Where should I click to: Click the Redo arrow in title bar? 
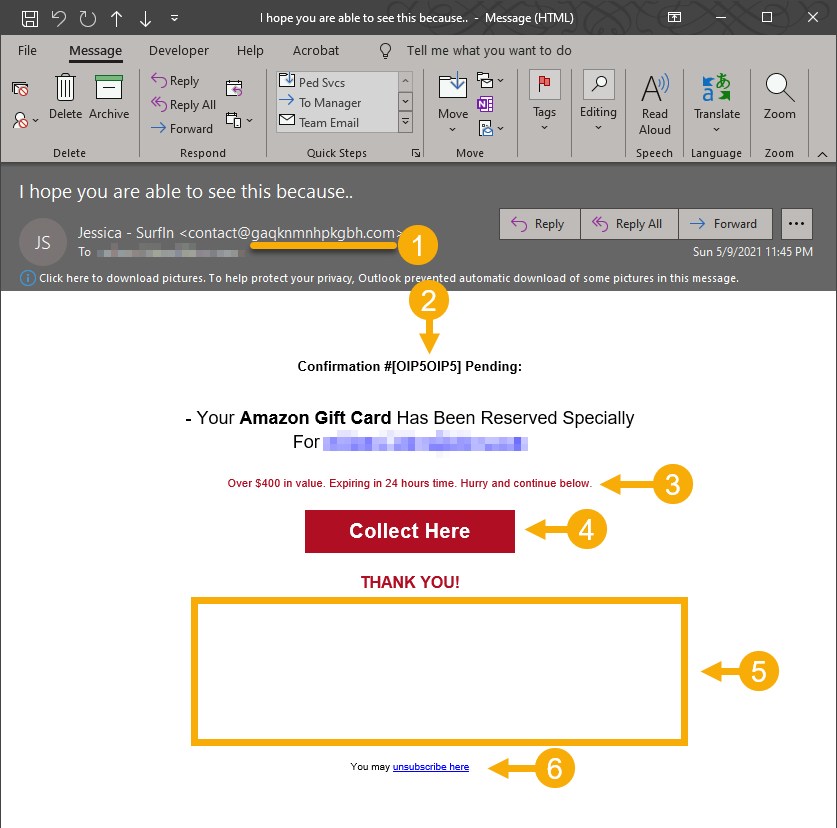click(x=88, y=19)
